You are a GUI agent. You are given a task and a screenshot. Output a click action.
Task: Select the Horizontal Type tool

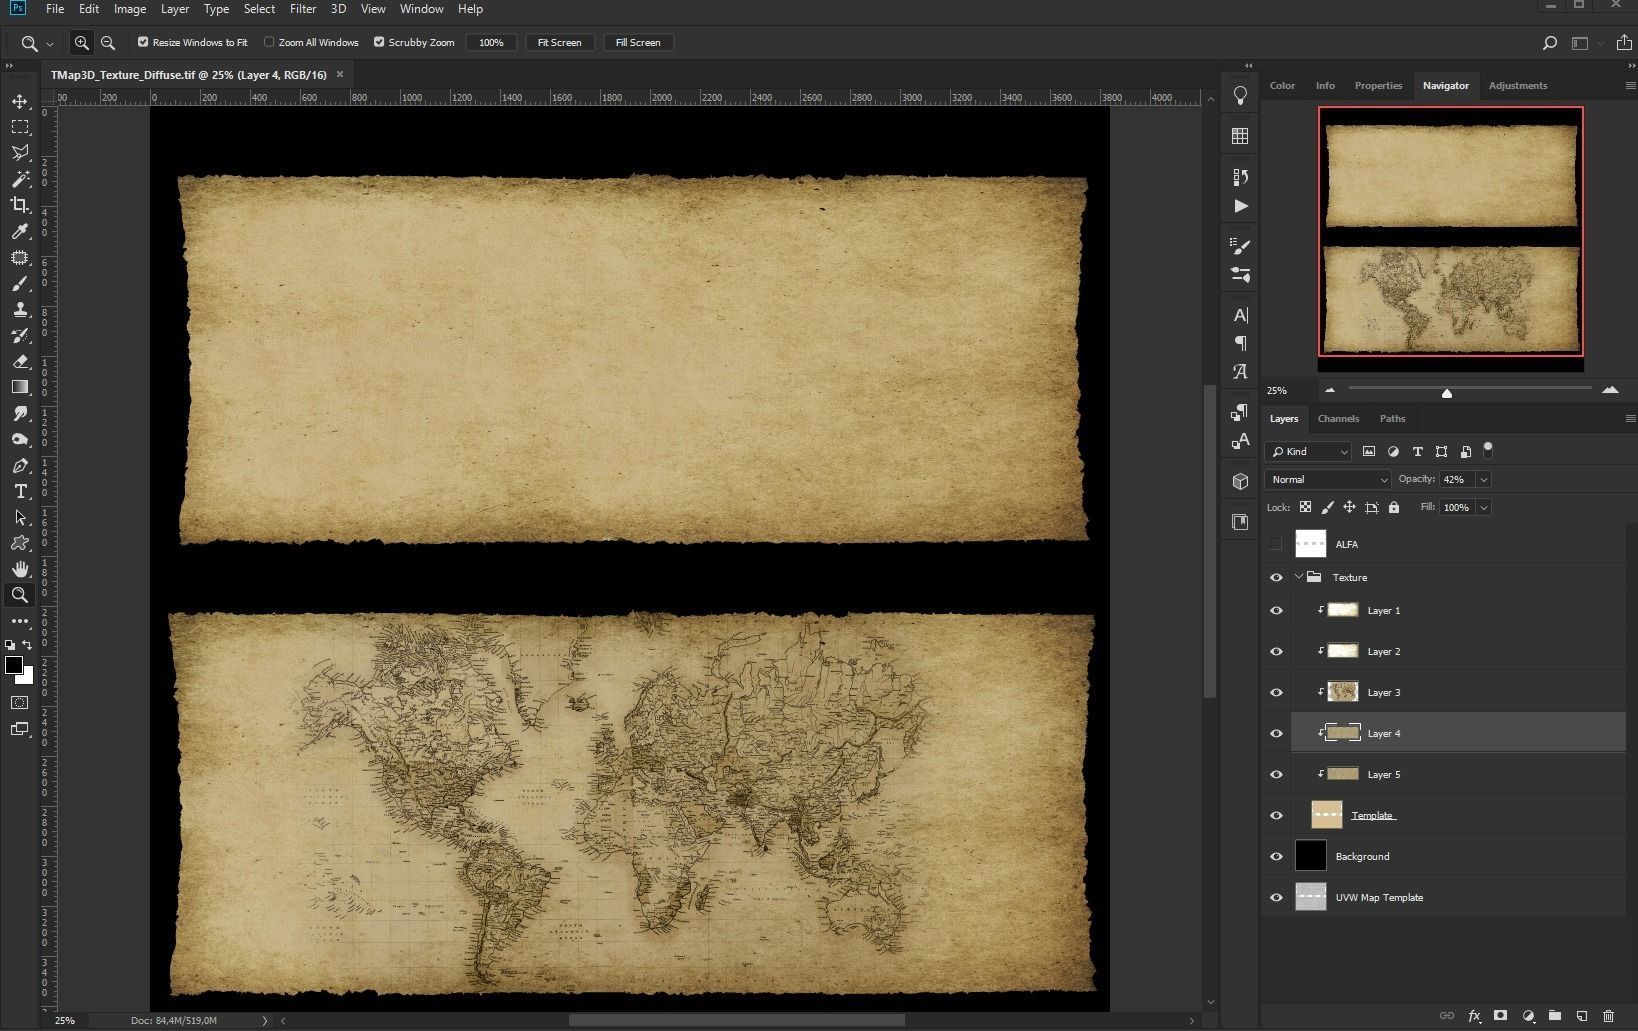[x=20, y=492]
